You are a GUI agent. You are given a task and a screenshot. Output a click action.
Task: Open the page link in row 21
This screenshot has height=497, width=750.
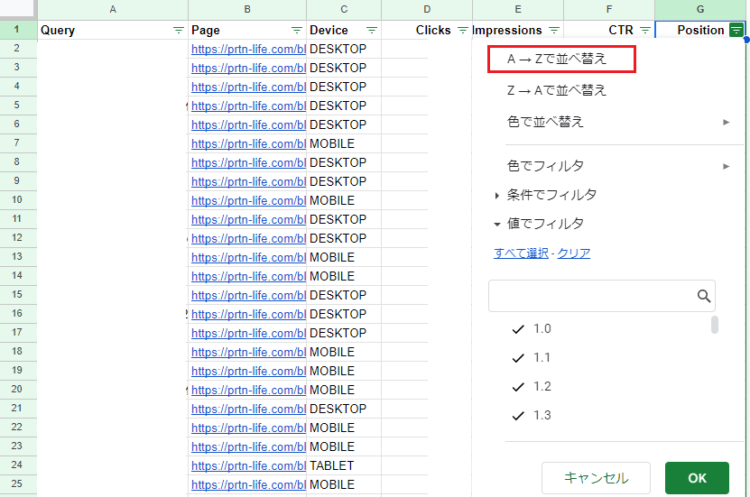[x=248, y=409]
